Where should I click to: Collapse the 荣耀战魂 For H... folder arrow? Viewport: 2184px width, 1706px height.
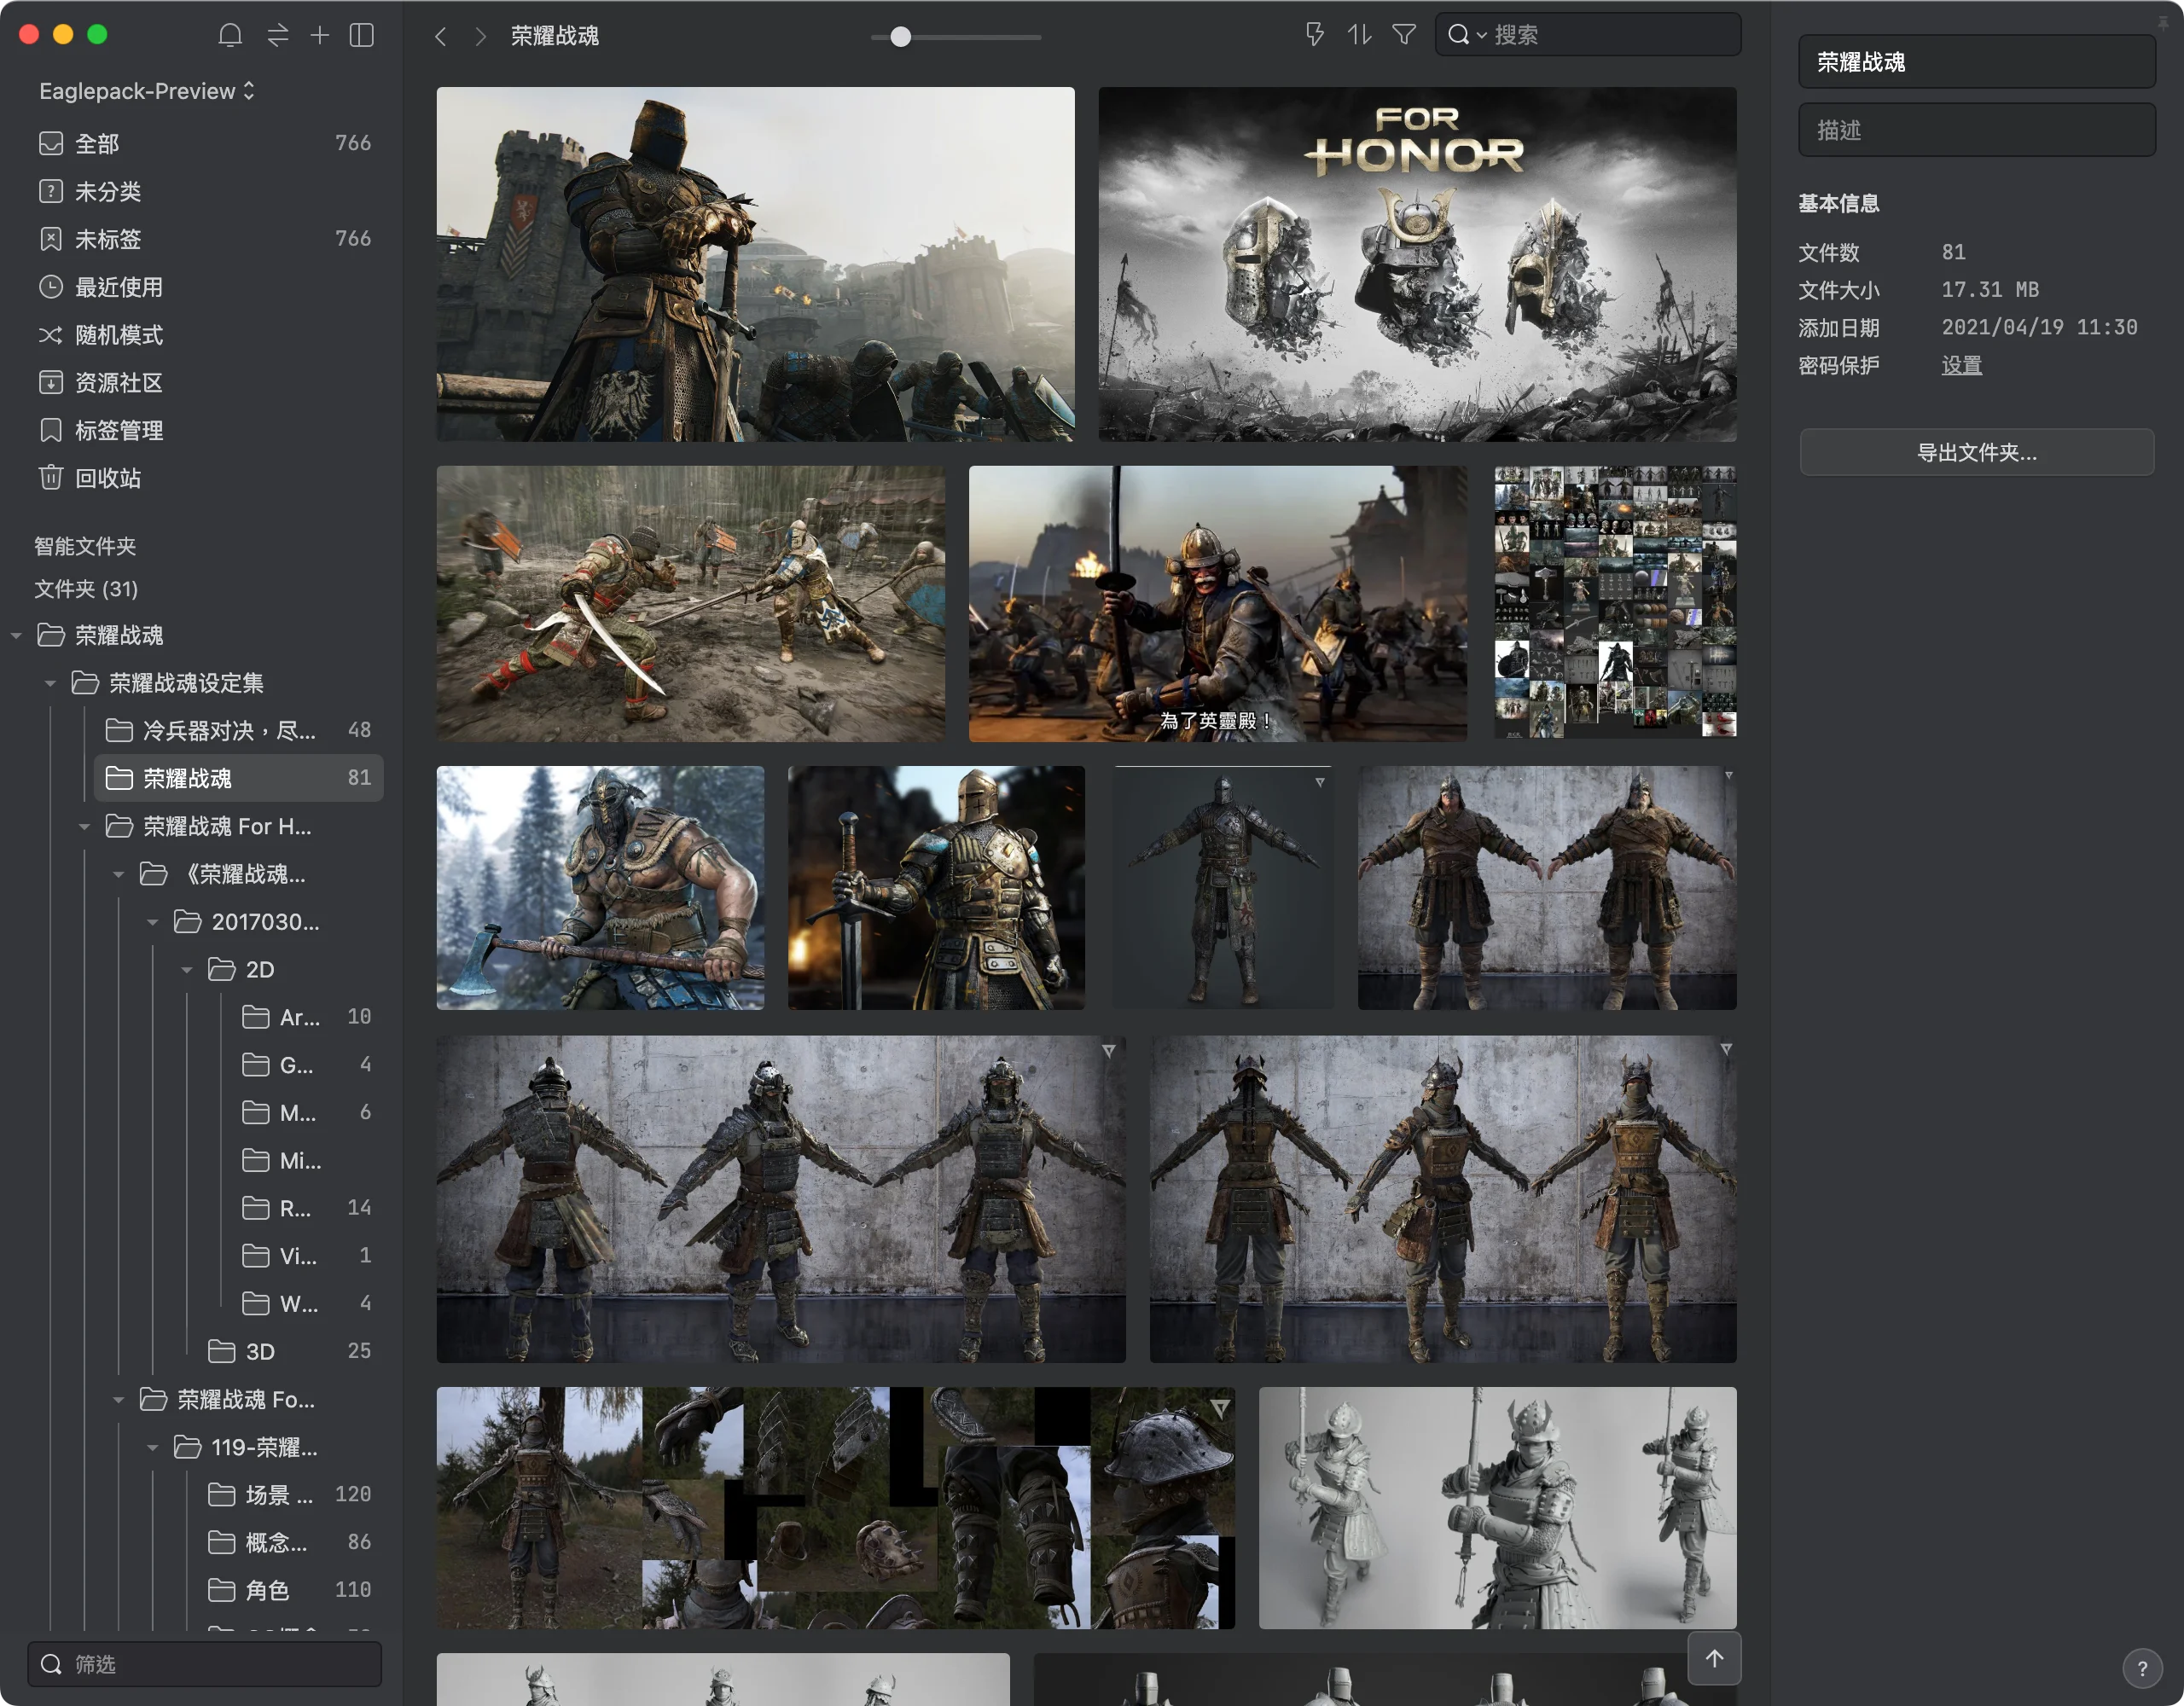click(x=85, y=826)
